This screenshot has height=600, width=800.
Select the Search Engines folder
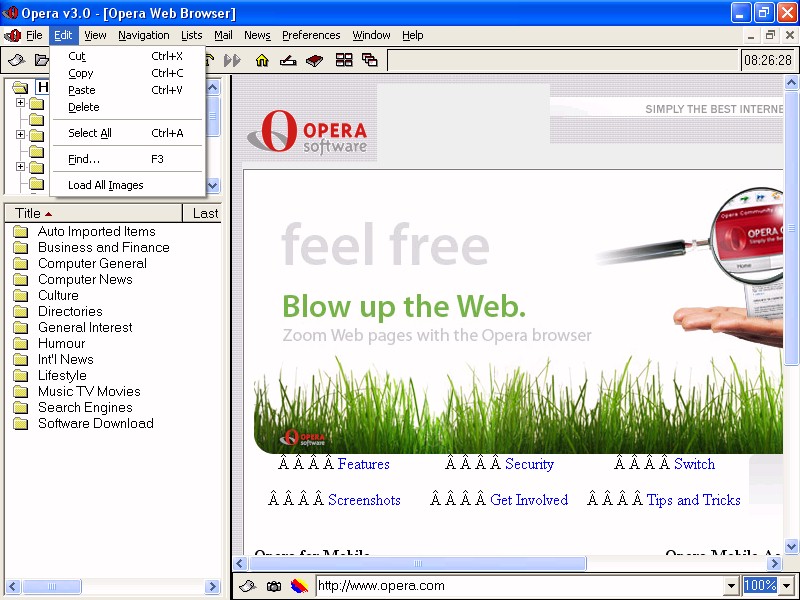[85, 407]
